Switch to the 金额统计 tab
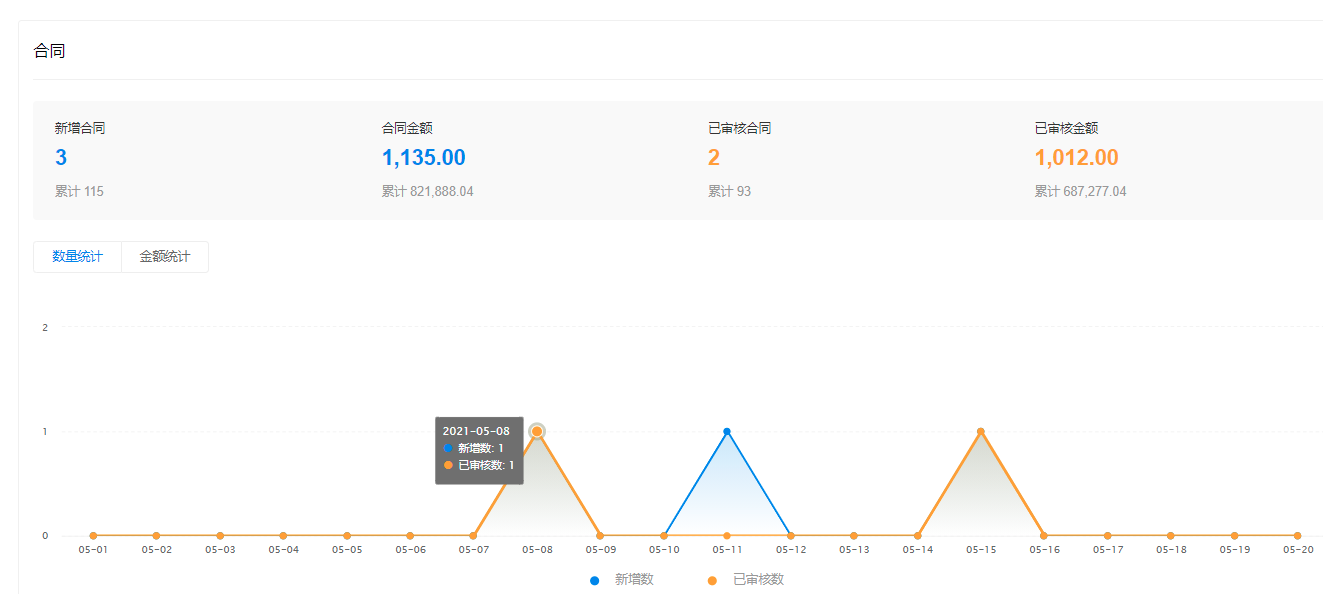The width and height of the screenshot is (1323, 594). (x=165, y=257)
